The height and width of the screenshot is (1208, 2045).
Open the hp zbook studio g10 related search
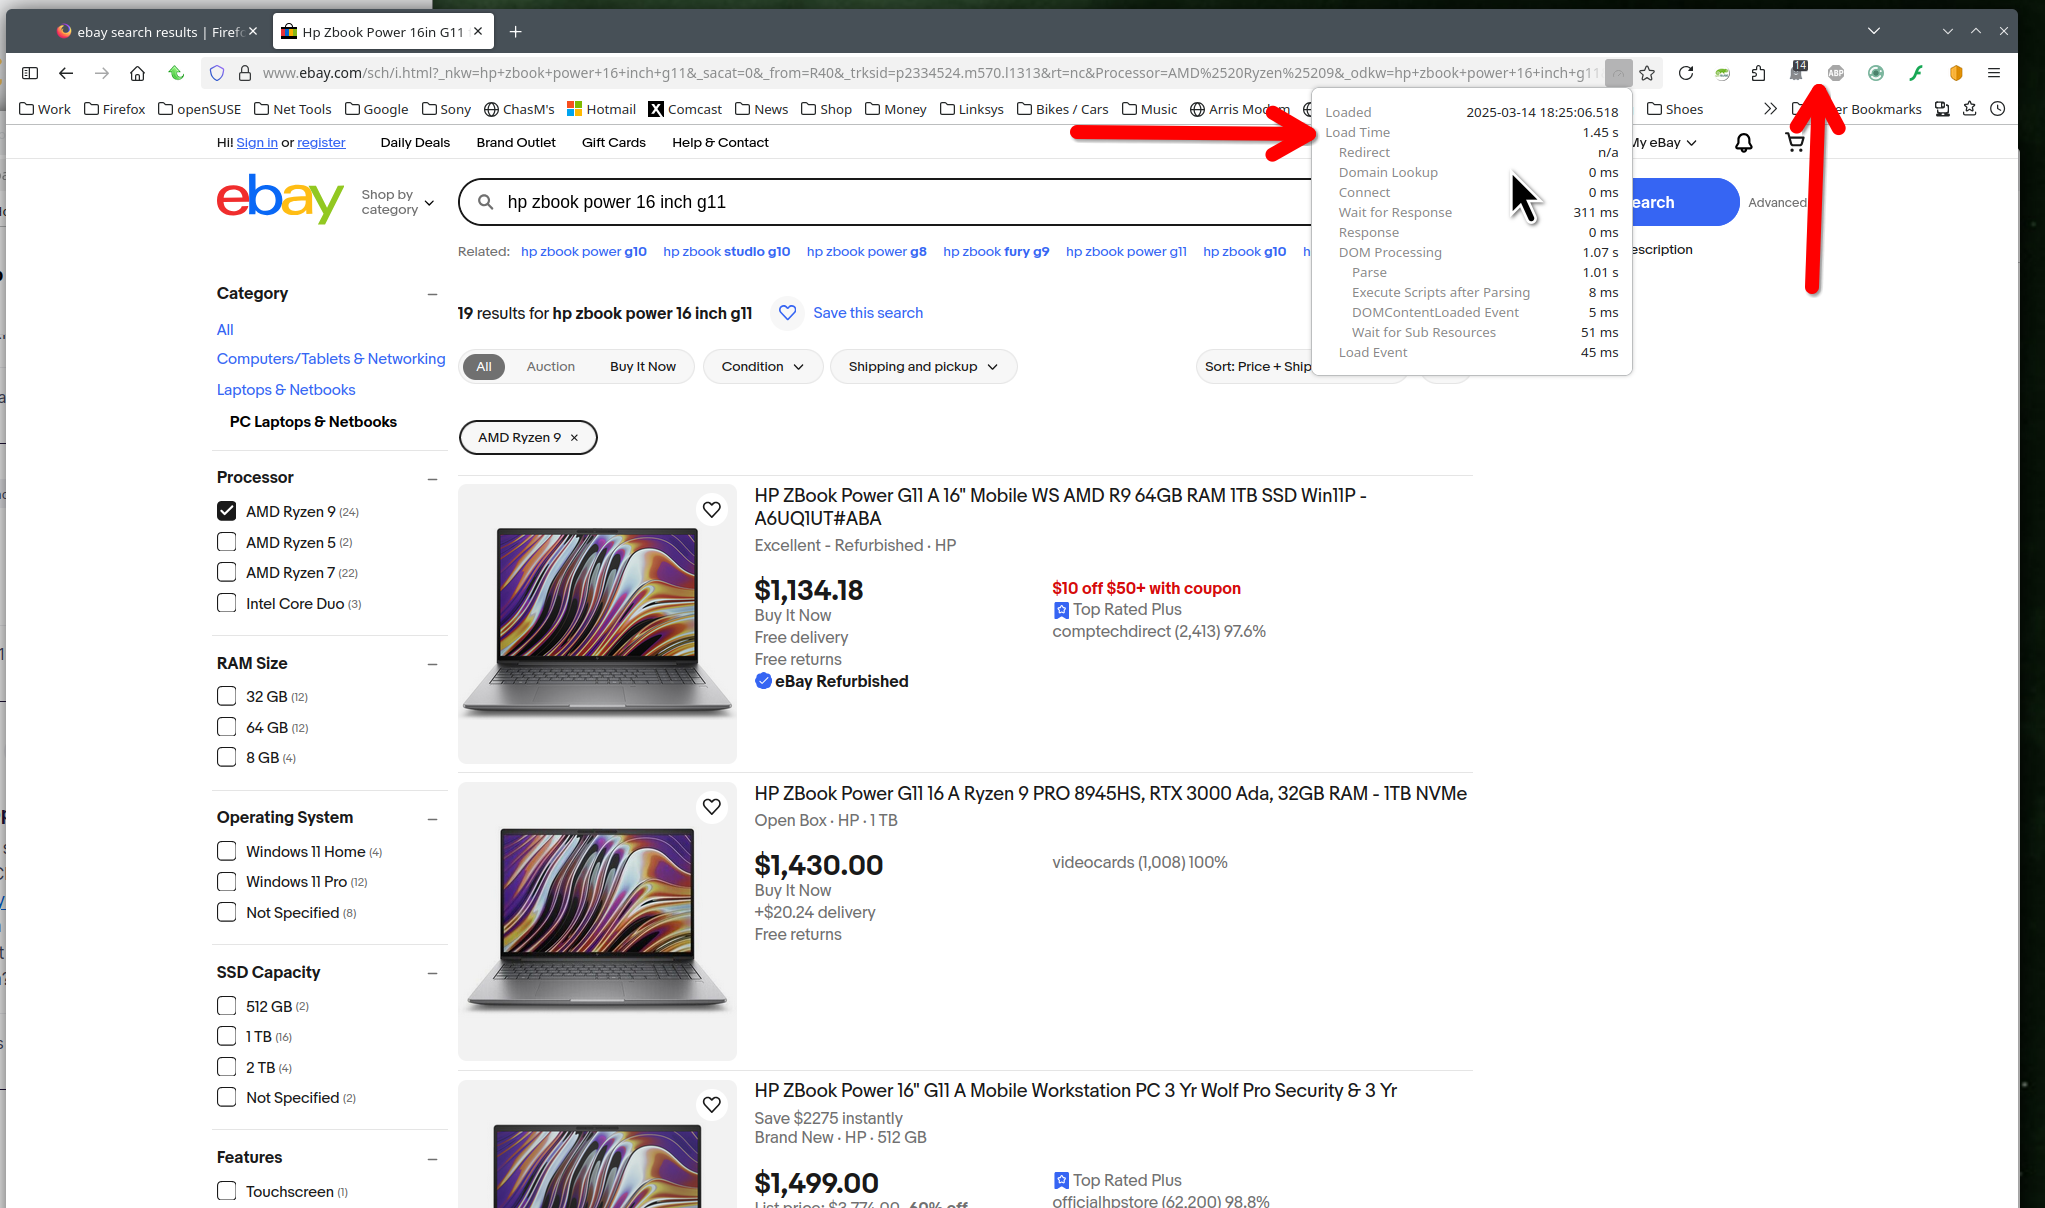pyautogui.click(x=727, y=252)
